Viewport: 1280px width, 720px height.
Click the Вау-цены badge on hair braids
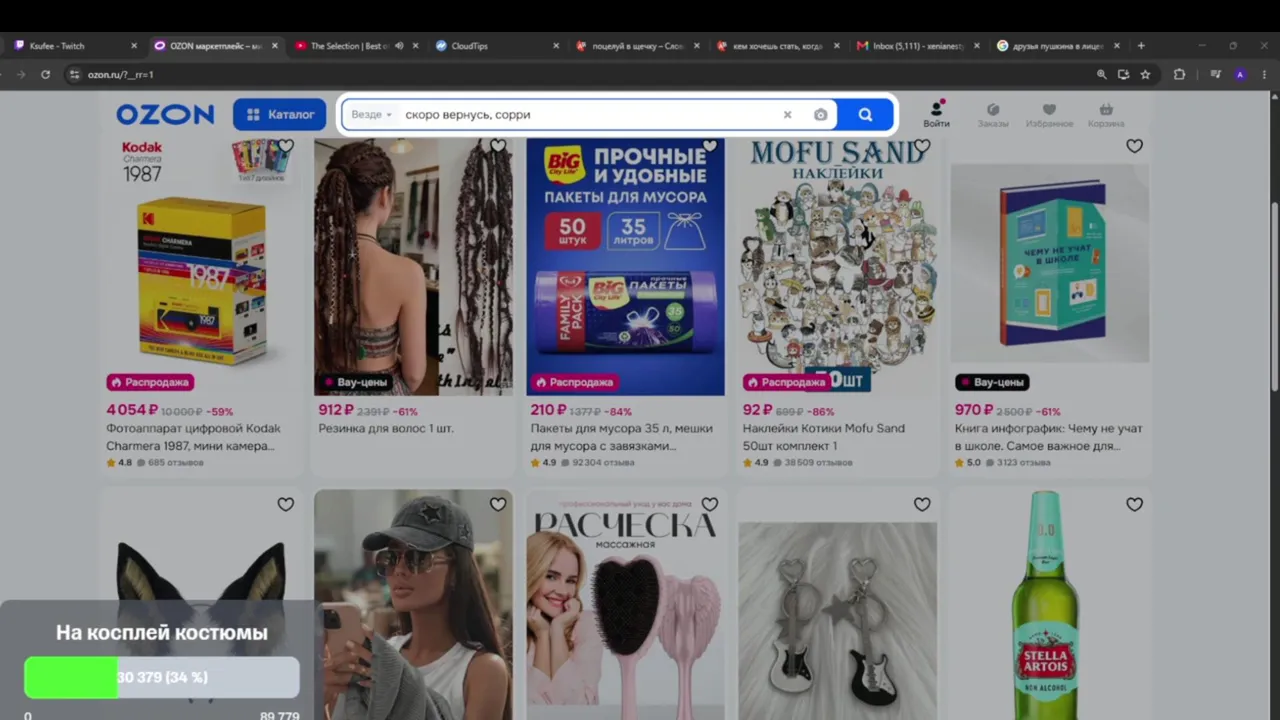click(355, 382)
